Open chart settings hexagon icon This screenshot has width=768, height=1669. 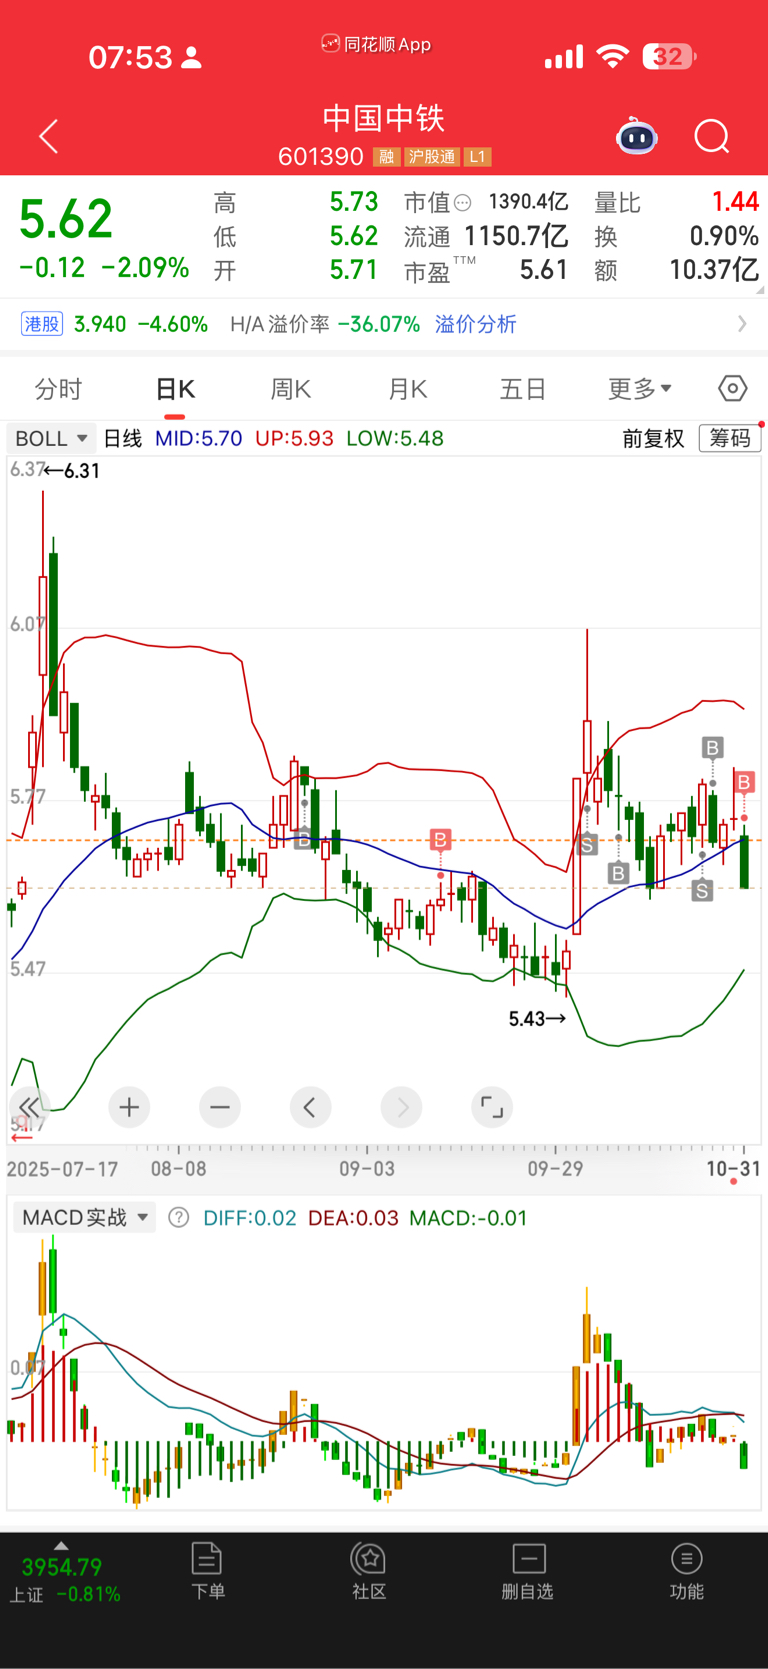pos(732,388)
